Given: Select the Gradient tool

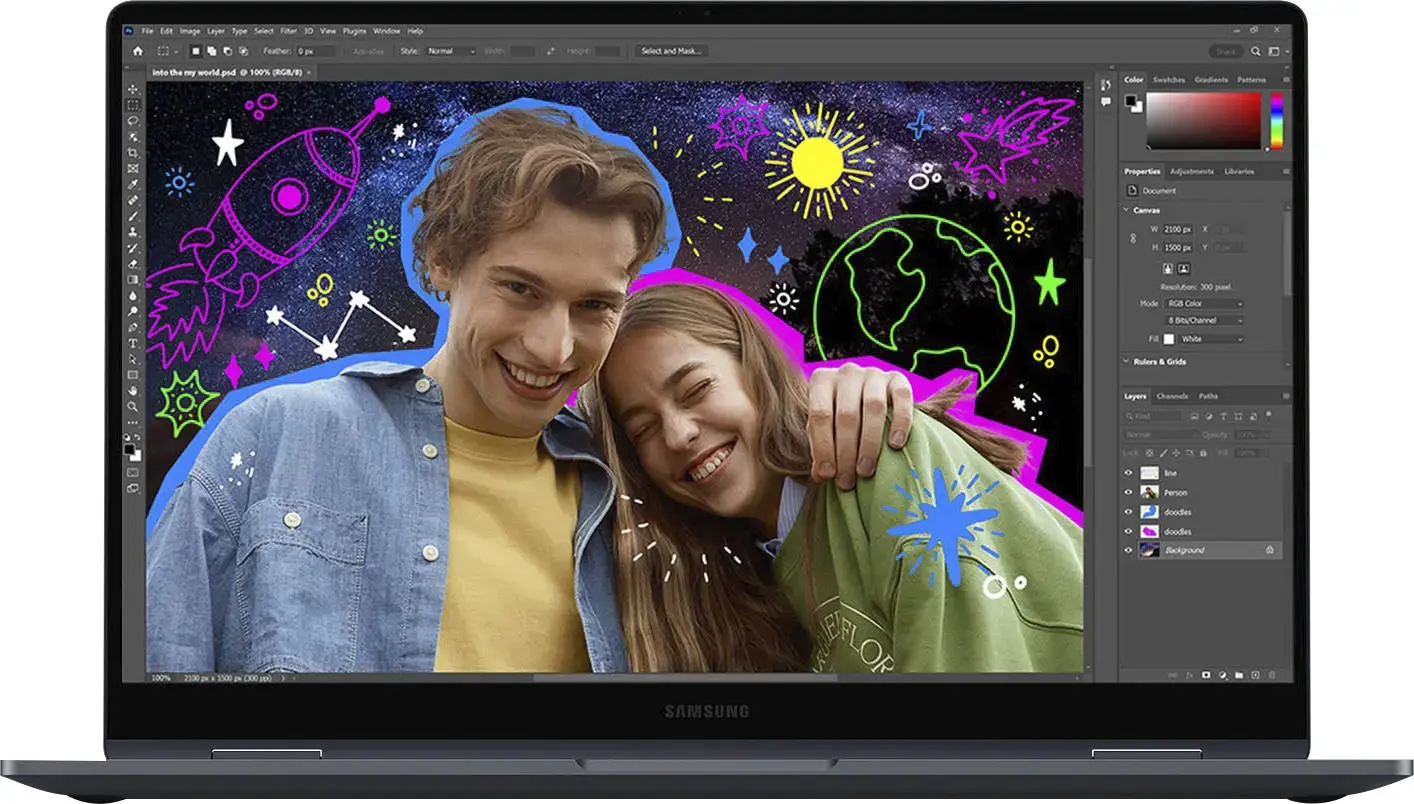Looking at the screenshot, I should 134,279.
